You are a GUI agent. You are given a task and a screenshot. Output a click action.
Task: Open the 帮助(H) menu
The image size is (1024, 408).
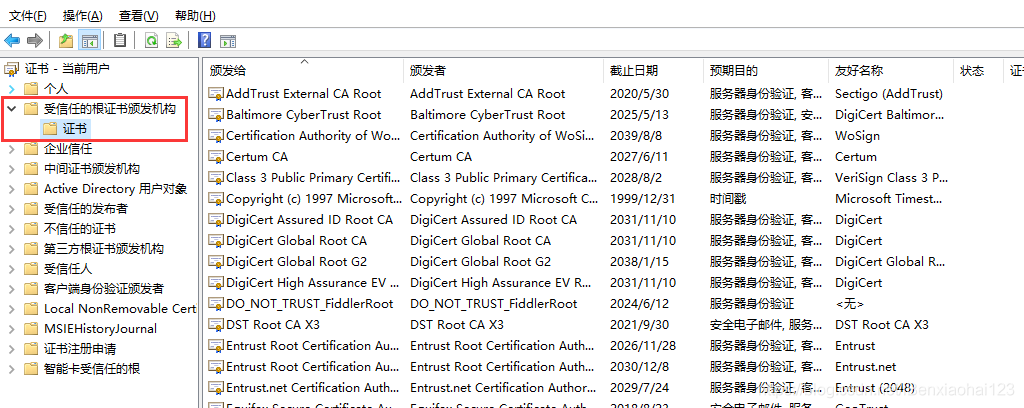pyautogui.click(x=195, y=16)
